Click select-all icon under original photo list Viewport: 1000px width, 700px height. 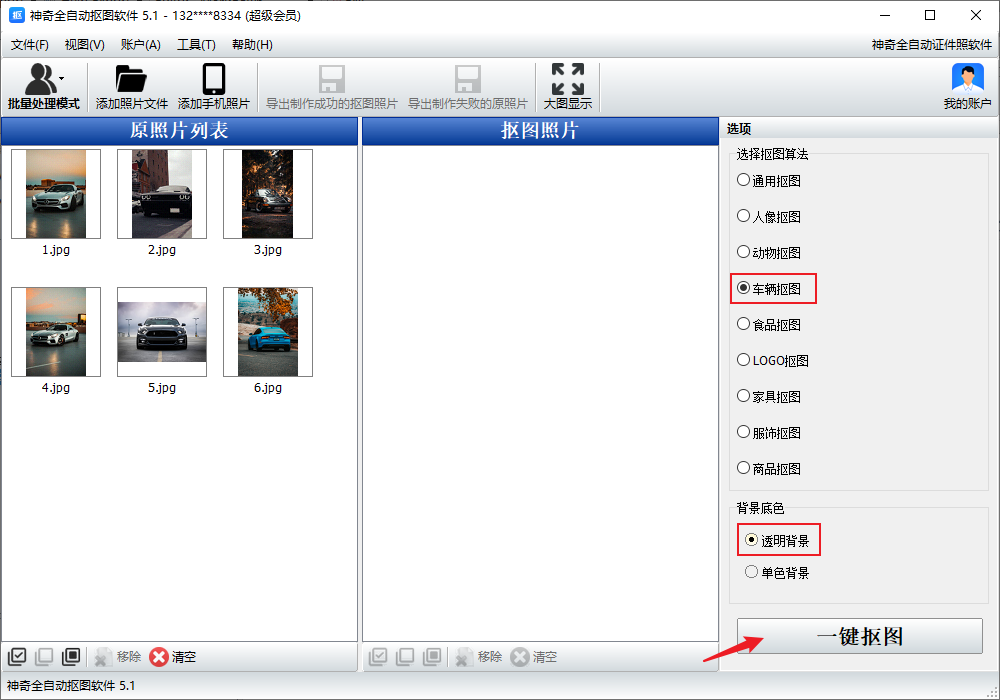click(x=17, y=657)
